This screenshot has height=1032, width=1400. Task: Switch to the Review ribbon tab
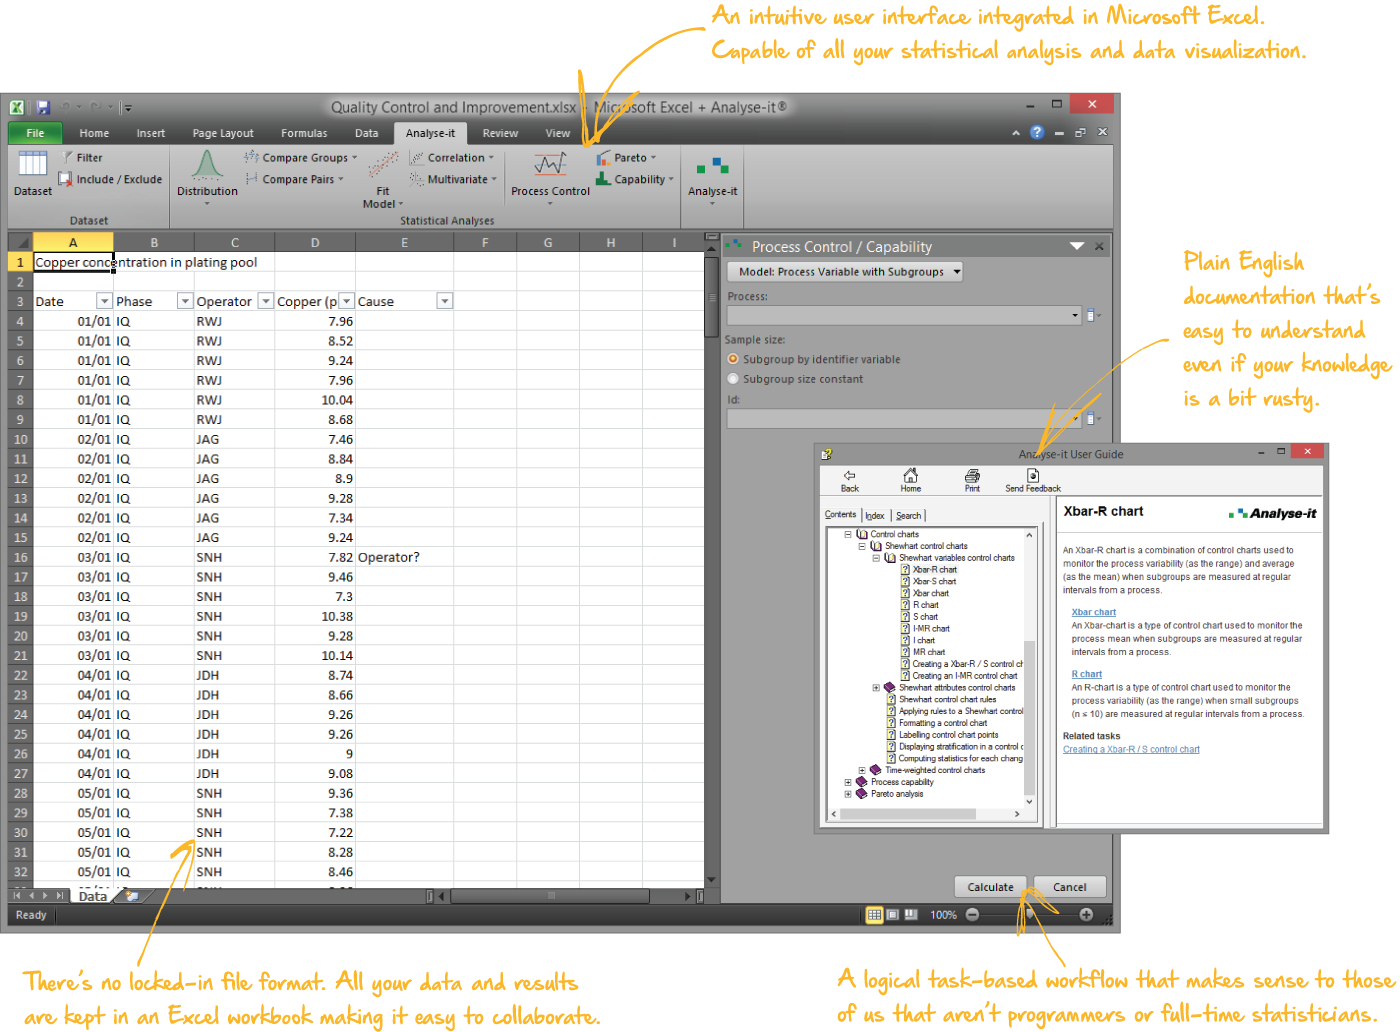(500, 133)
